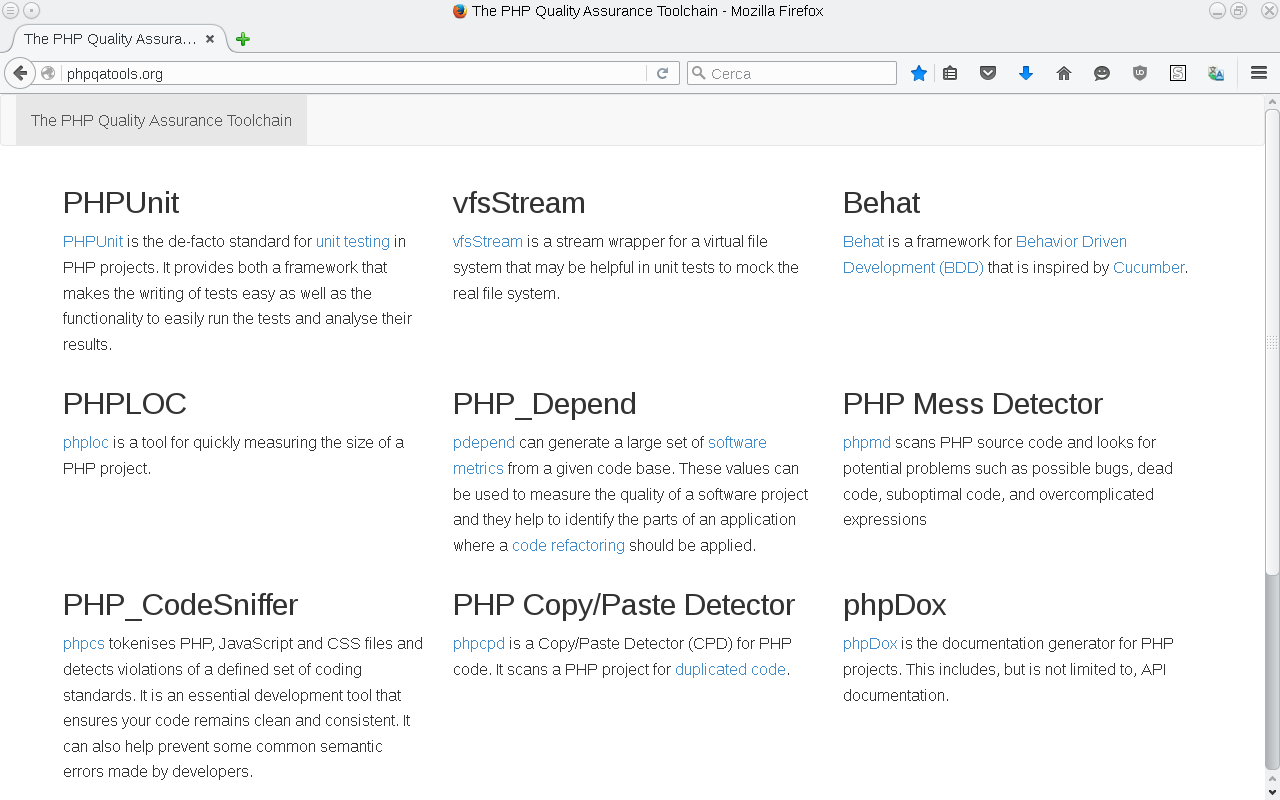This screenshot has height=800, width=1280.
Task: Follow the unit testing link
Action: (353, 241)
